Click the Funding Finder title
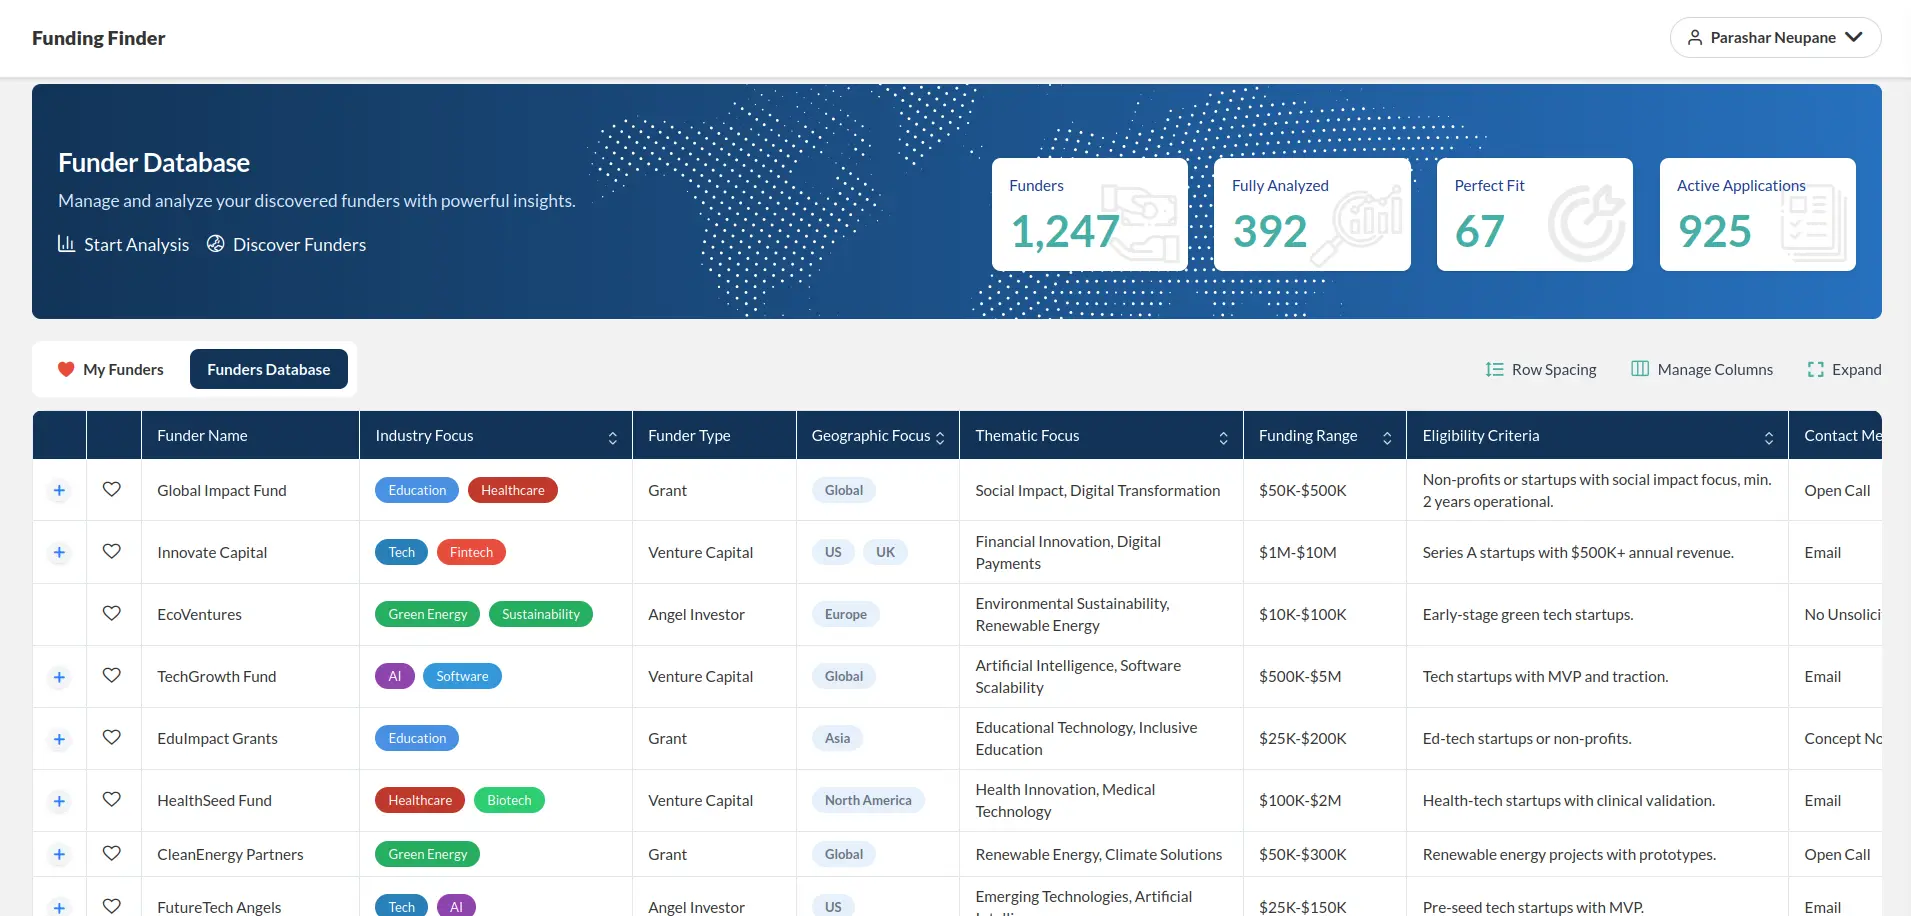Image resolution: width=1911 pixels, height=916 pixels. click(98, 38)
